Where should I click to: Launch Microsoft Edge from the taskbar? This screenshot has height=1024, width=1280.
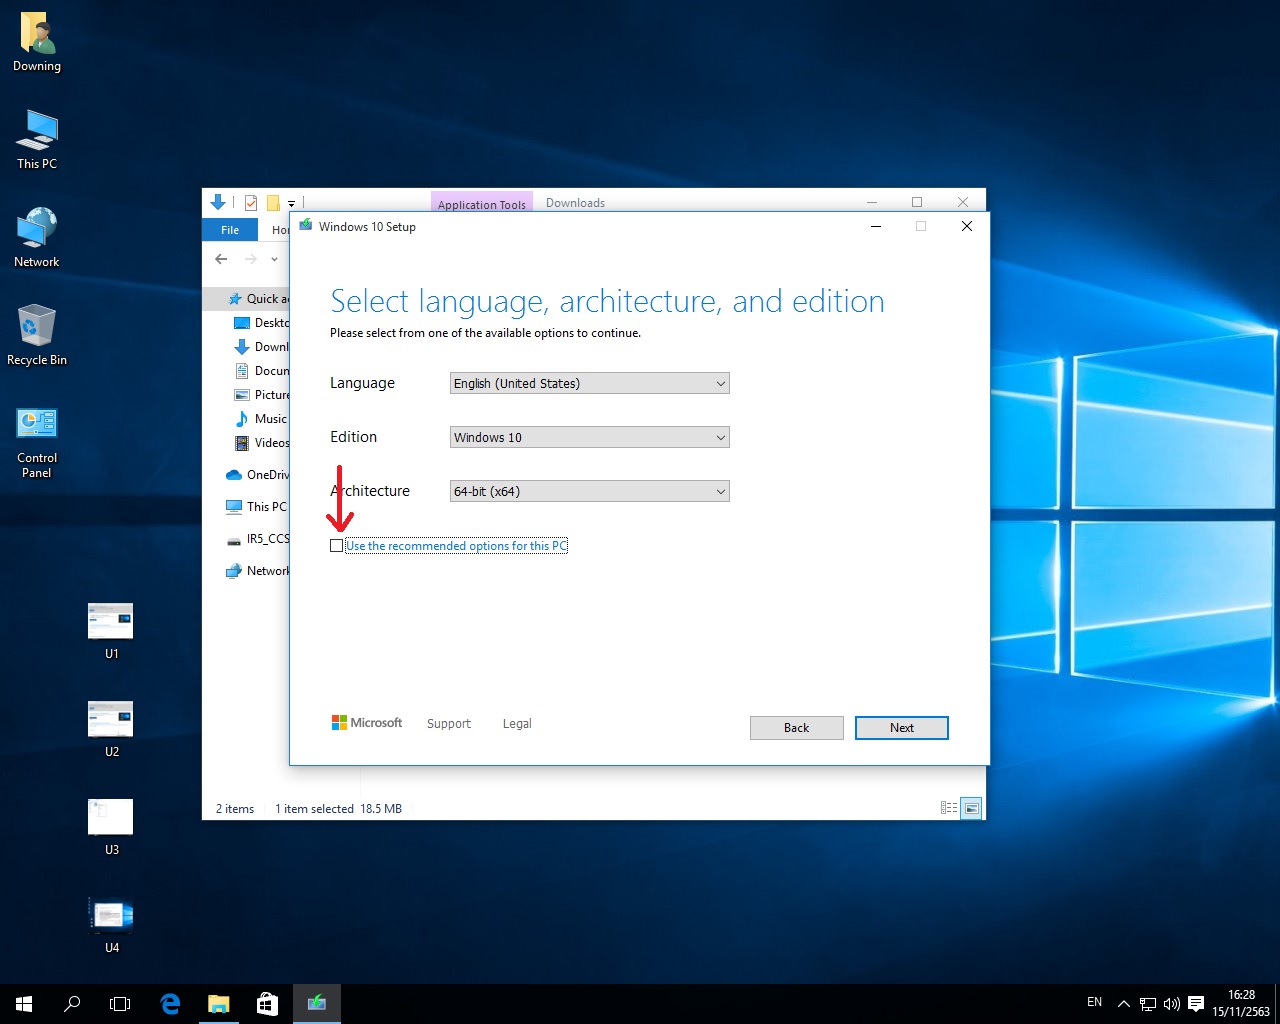(x=170, y=1004)
